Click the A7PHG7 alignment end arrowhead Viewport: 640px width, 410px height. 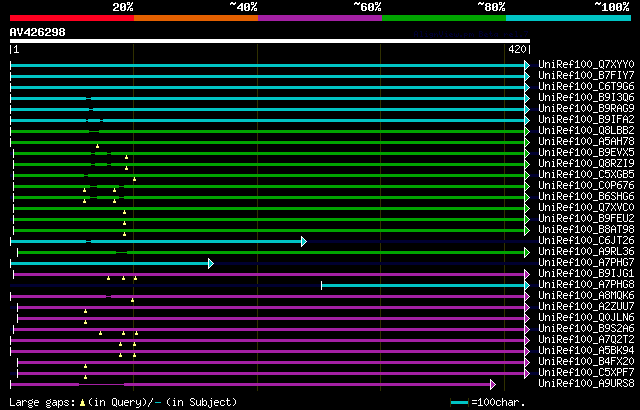click(211, 264)
